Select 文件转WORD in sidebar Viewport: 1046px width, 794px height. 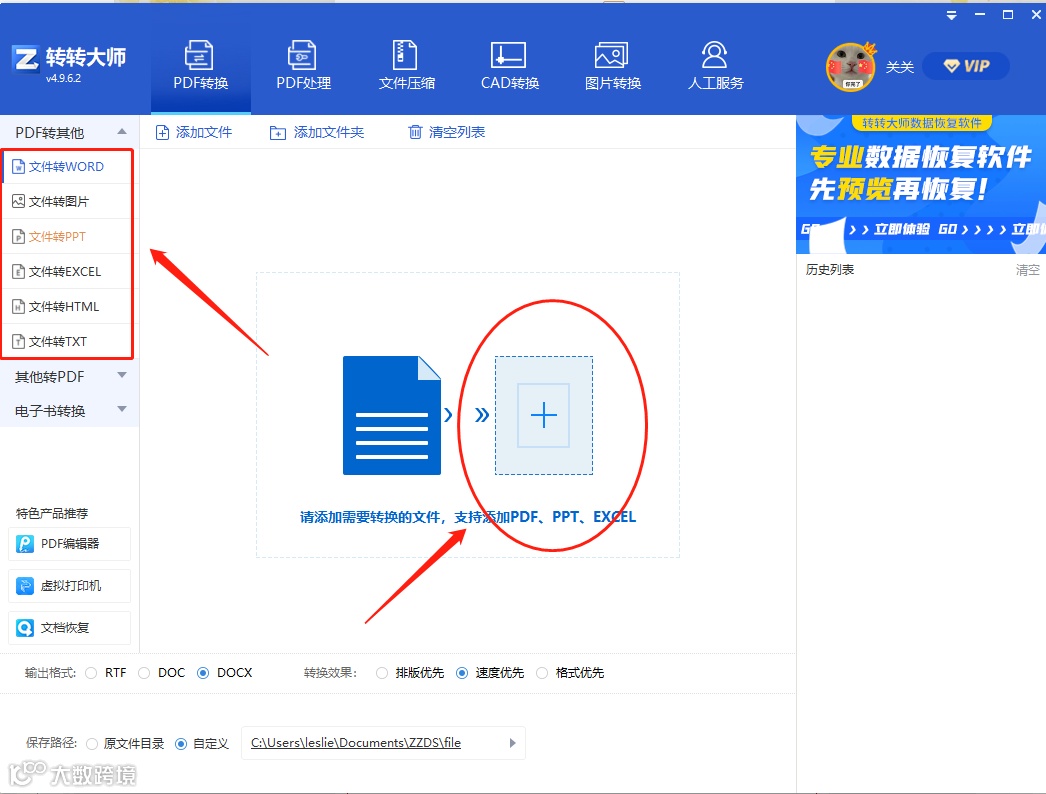coord(67,167)
